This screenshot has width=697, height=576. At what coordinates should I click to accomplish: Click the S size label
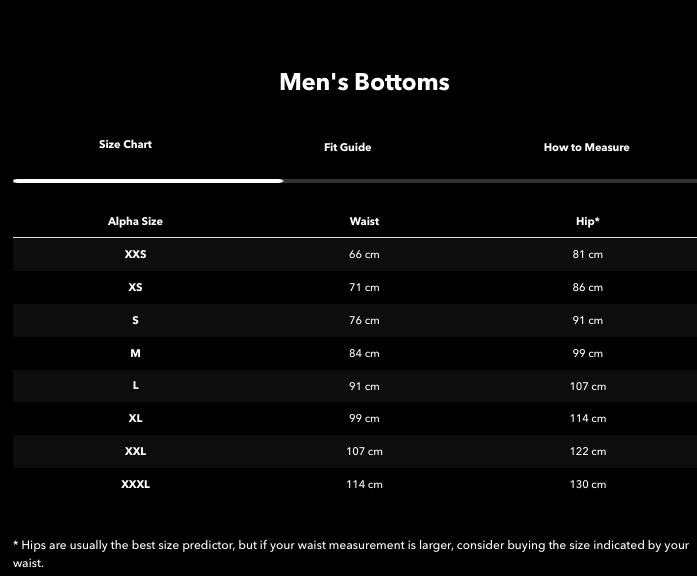click(135, 320)
